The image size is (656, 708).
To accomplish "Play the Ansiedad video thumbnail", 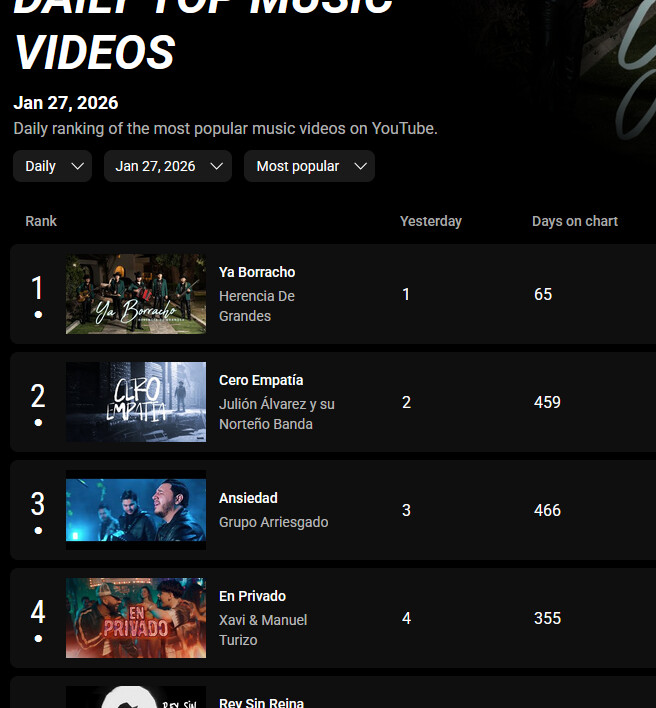I will pos(136,510).
